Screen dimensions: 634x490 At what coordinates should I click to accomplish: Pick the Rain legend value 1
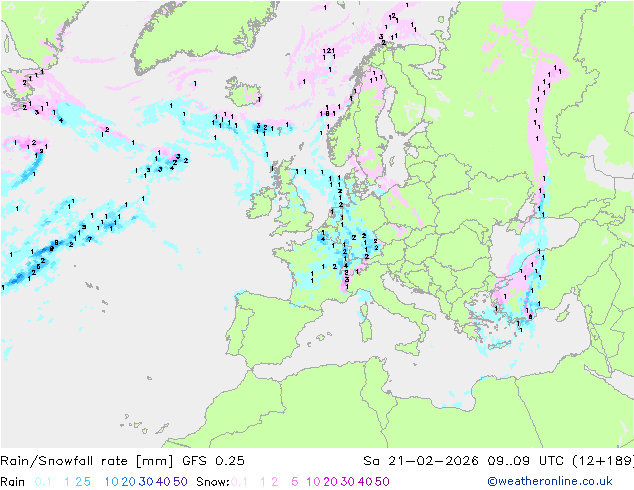(x=67, y=482)
